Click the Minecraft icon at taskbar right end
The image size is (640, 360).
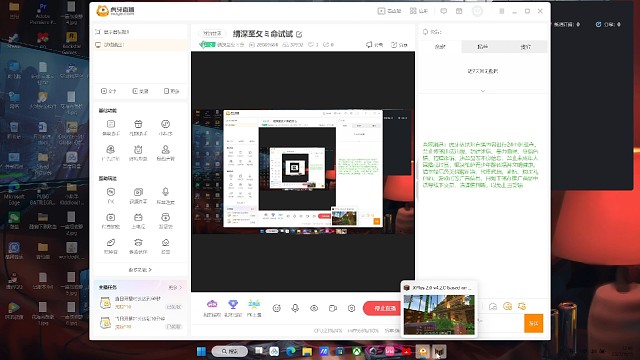click(439, 351)
